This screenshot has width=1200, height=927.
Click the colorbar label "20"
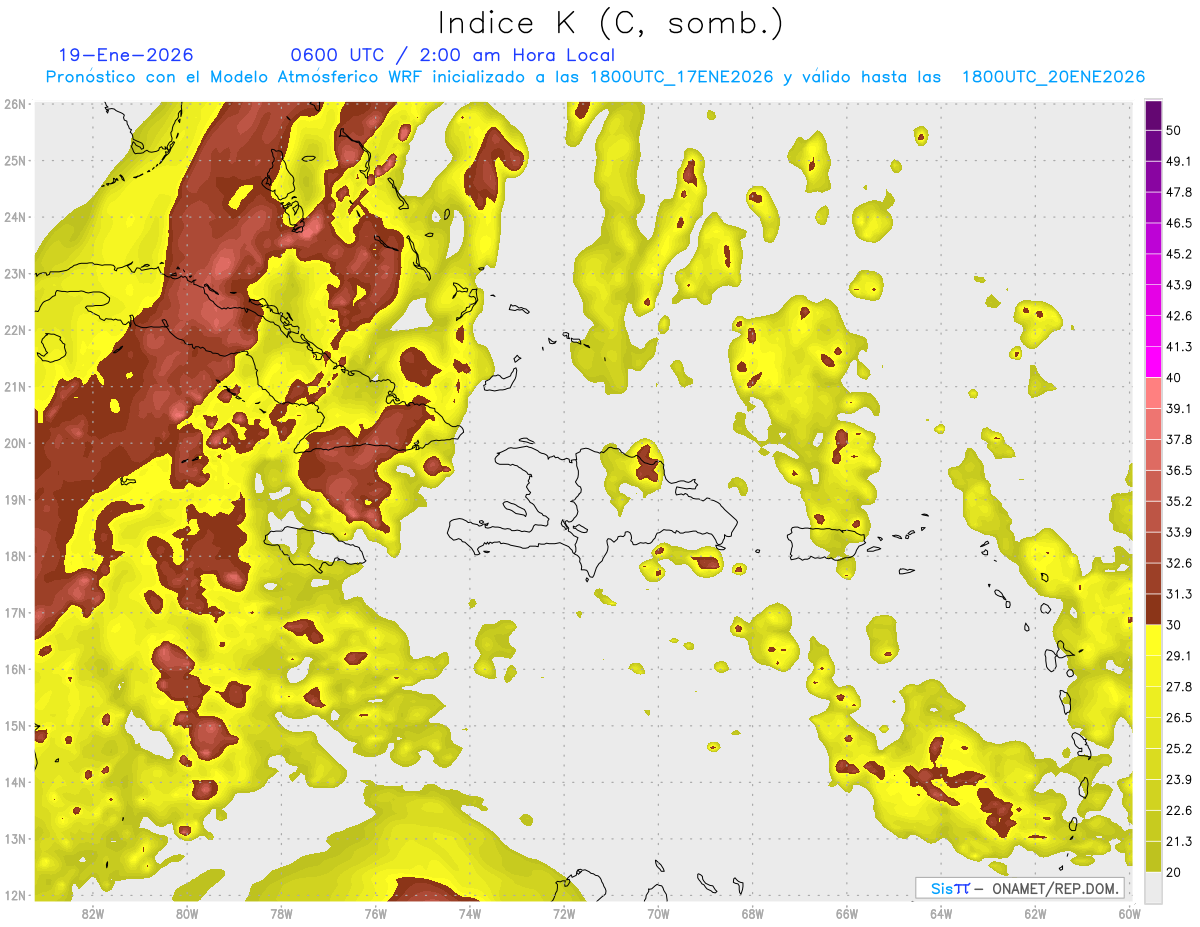click(x=1175, y=873)
